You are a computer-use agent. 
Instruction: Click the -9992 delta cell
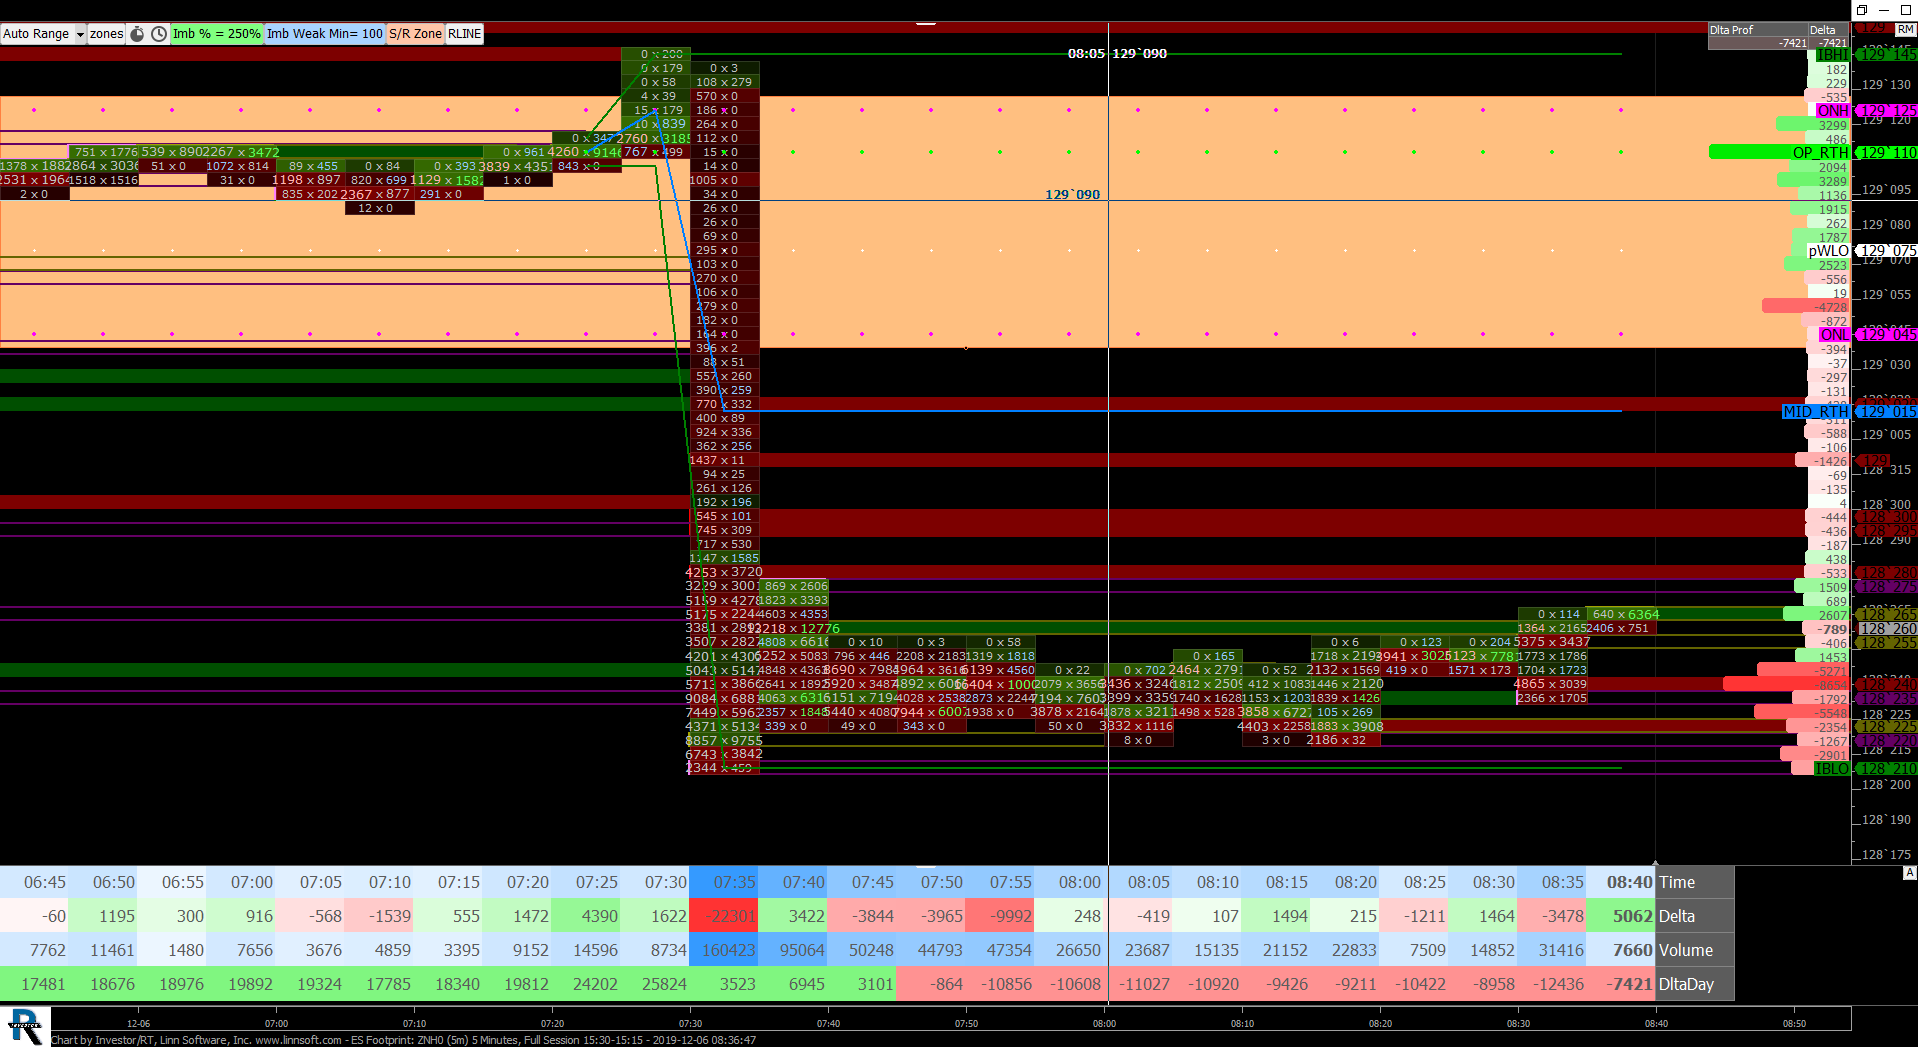(x=1000, y=916)
